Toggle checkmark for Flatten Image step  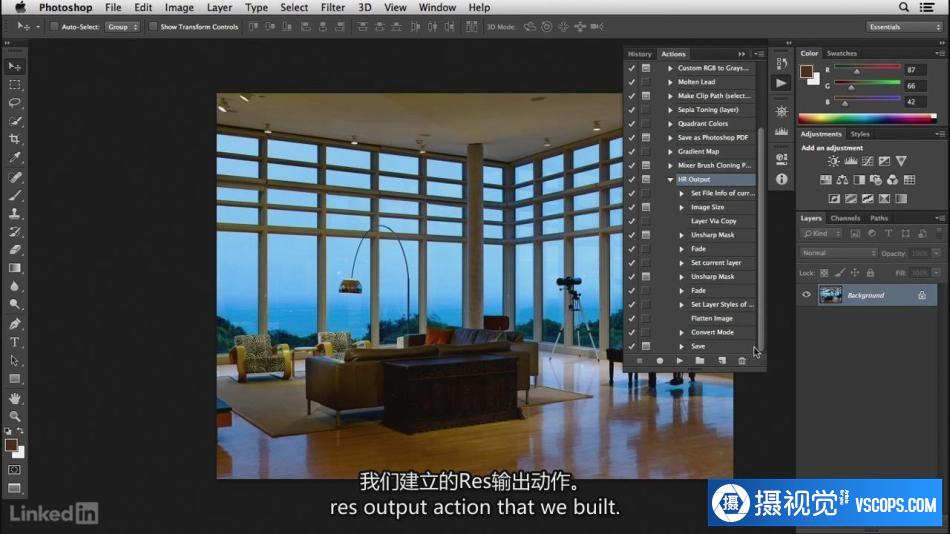(631, 318)
